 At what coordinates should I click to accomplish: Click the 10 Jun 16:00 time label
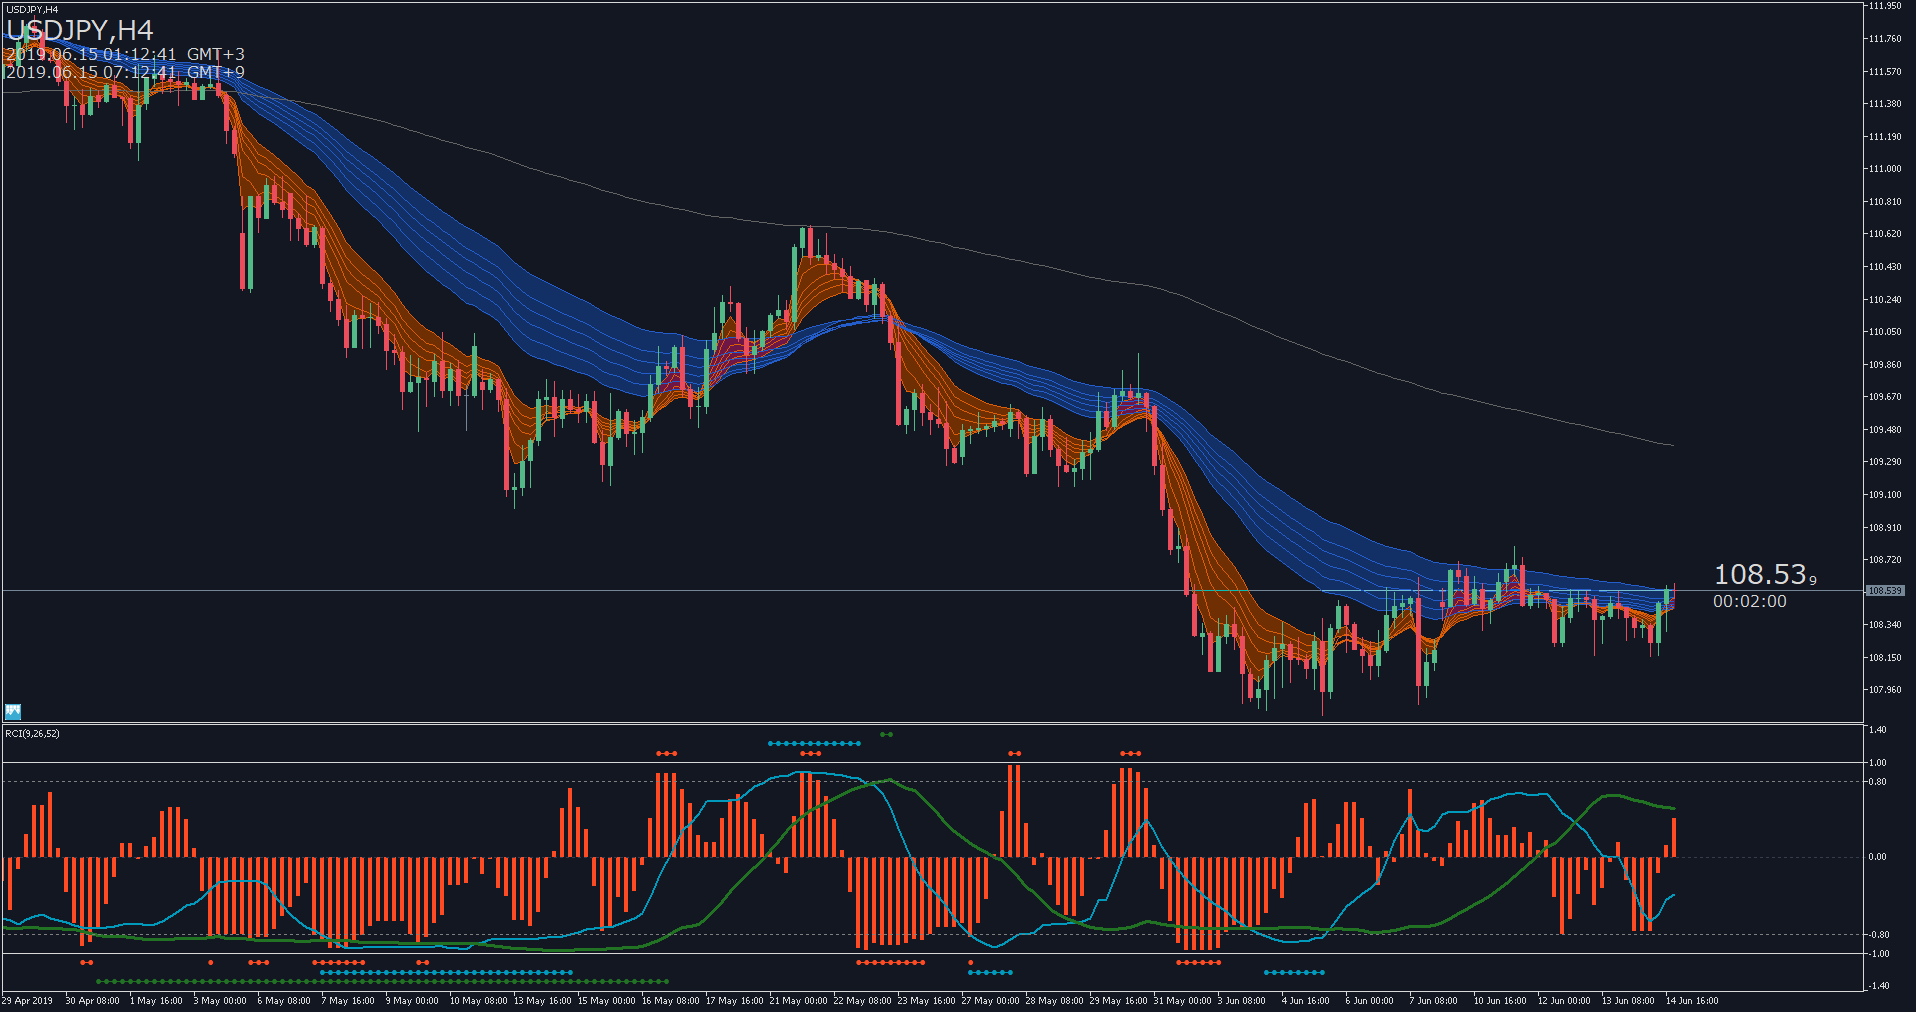click(1501, 1001)
